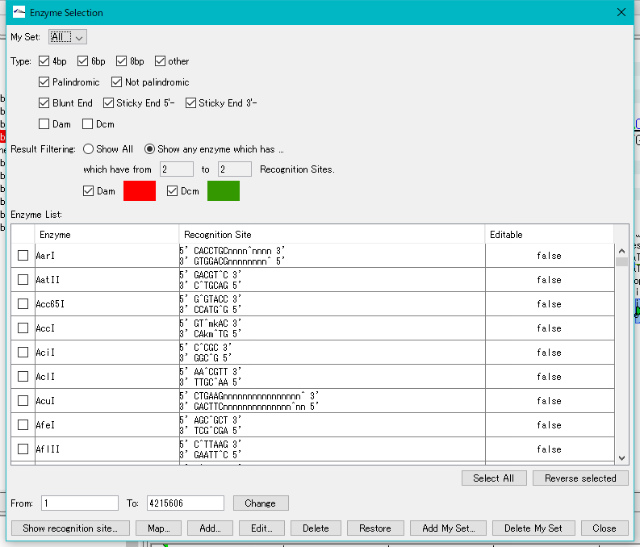This screenshot has height=547, width=640.
Task: Check the AfeI enzyme checkbox
Action: (x=23, y=425)
